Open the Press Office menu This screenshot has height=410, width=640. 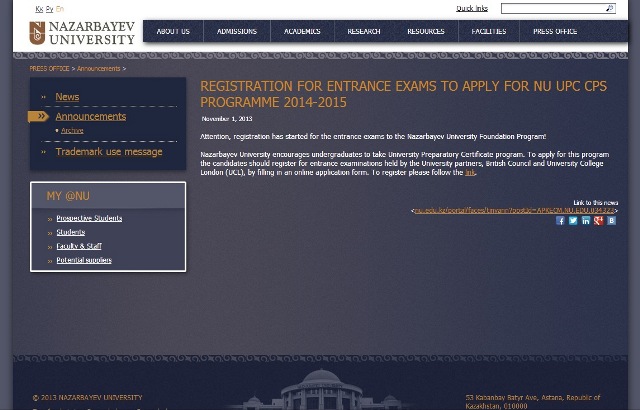(x=555, y=32)
